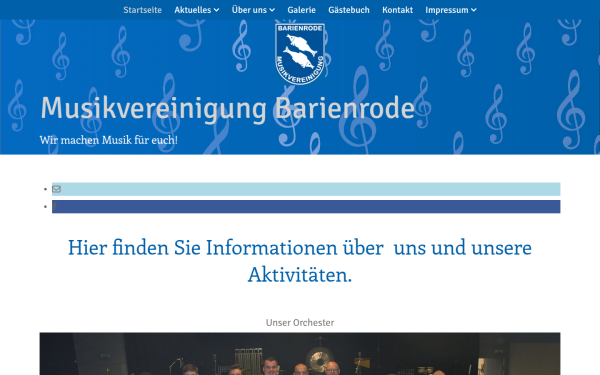Expand the Aktuelles dropdown chevron
The height and width of the screenshot is (375, 600).
pos(217,10)
